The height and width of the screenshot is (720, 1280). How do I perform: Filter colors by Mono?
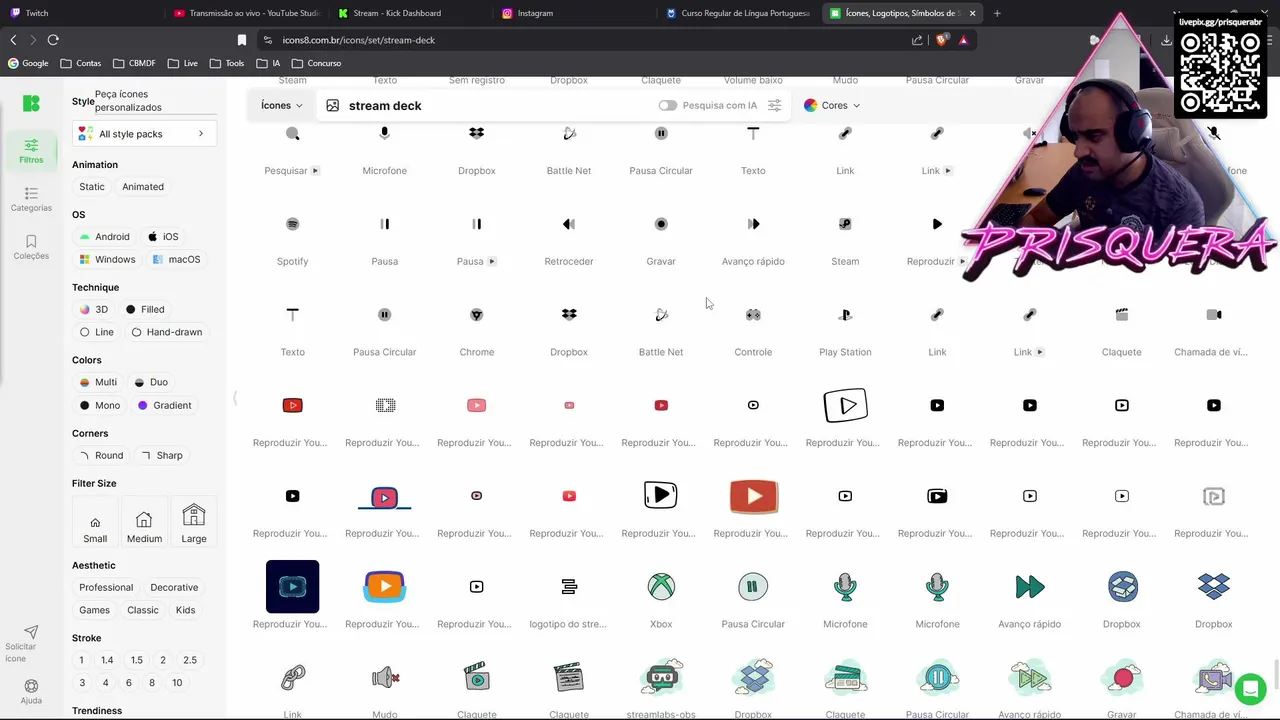pos(100,405)
